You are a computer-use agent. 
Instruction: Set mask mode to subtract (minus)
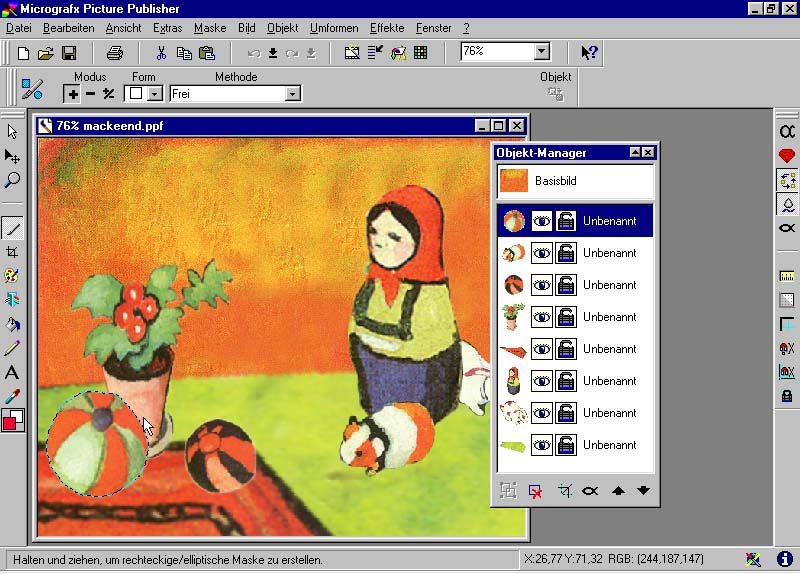coord(90,94)
